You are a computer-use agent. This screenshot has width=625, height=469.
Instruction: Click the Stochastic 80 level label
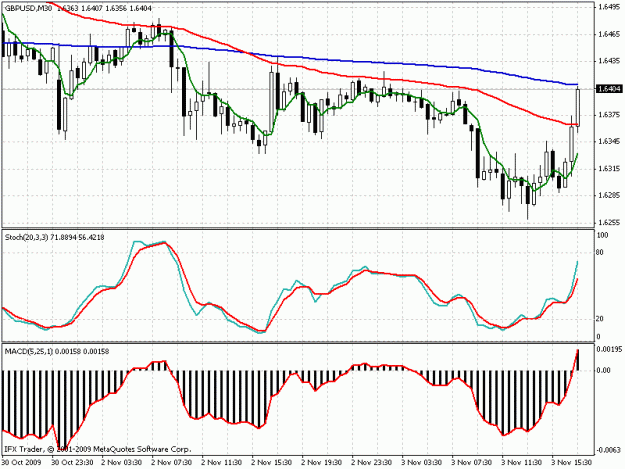tap(600, 252)
